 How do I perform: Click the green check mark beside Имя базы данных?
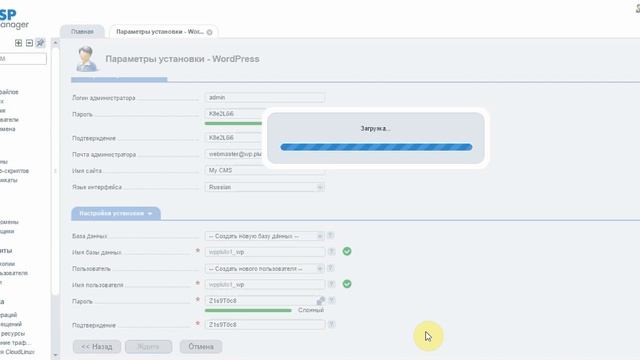347,251
